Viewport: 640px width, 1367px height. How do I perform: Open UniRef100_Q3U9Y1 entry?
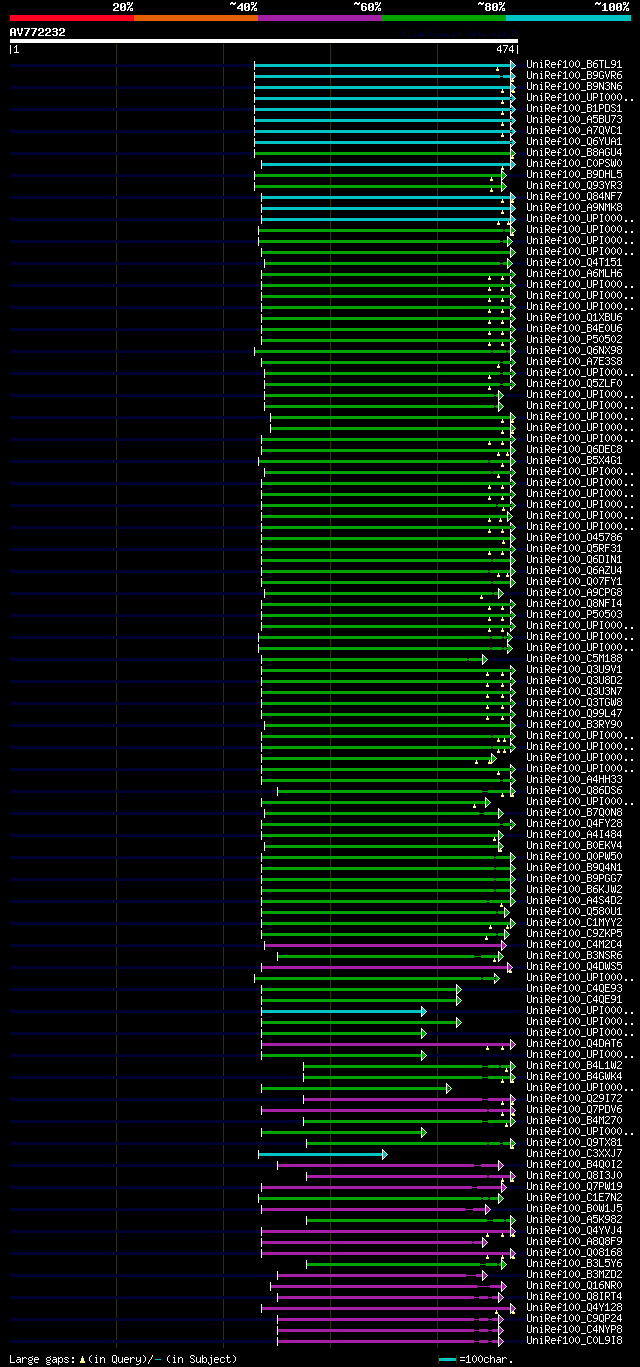click(x=576, y=669)
